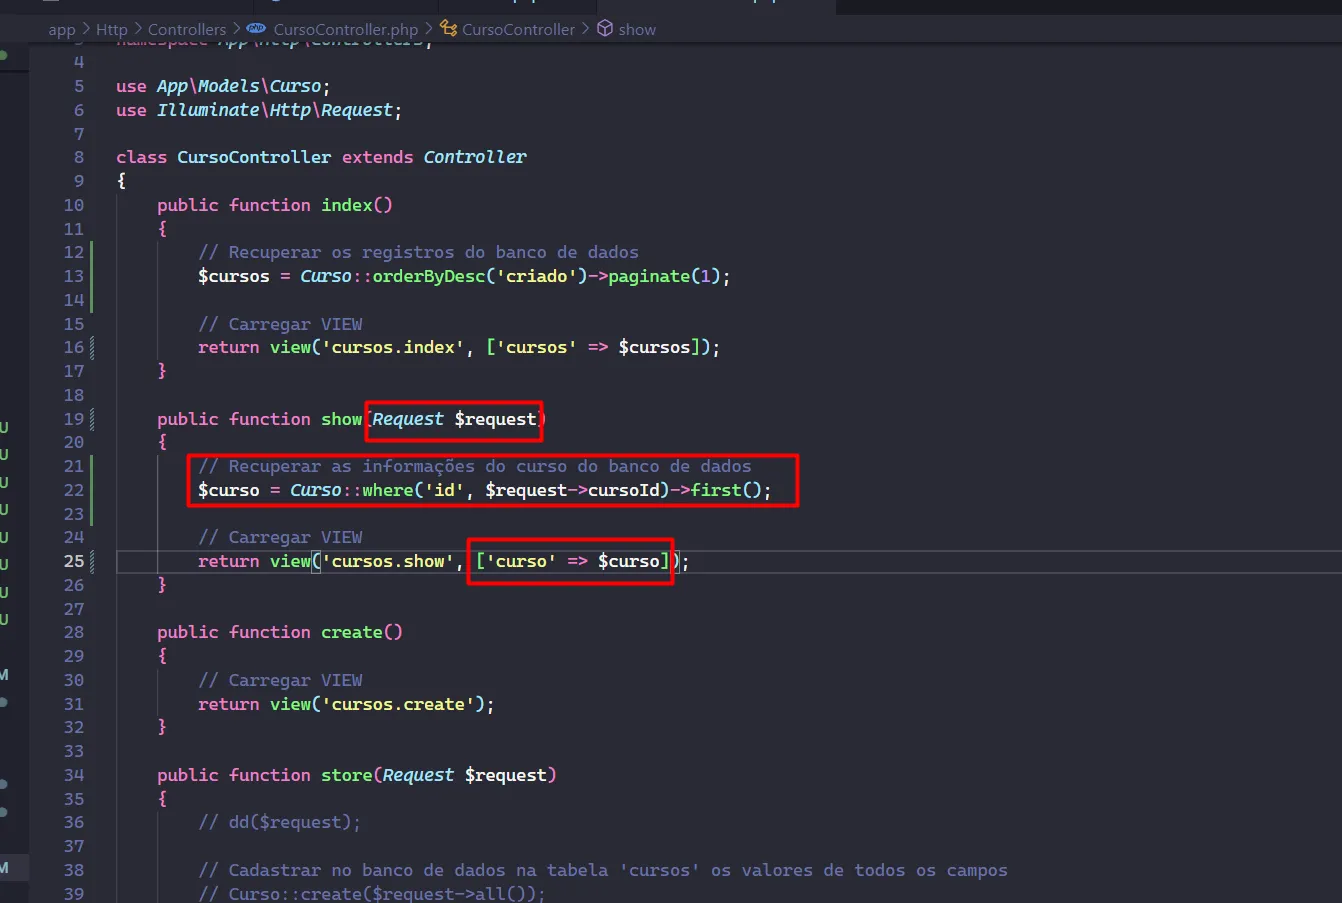Open the show method breadcrumb dropdown
1342x903 pixels.
tap(637, 30)
